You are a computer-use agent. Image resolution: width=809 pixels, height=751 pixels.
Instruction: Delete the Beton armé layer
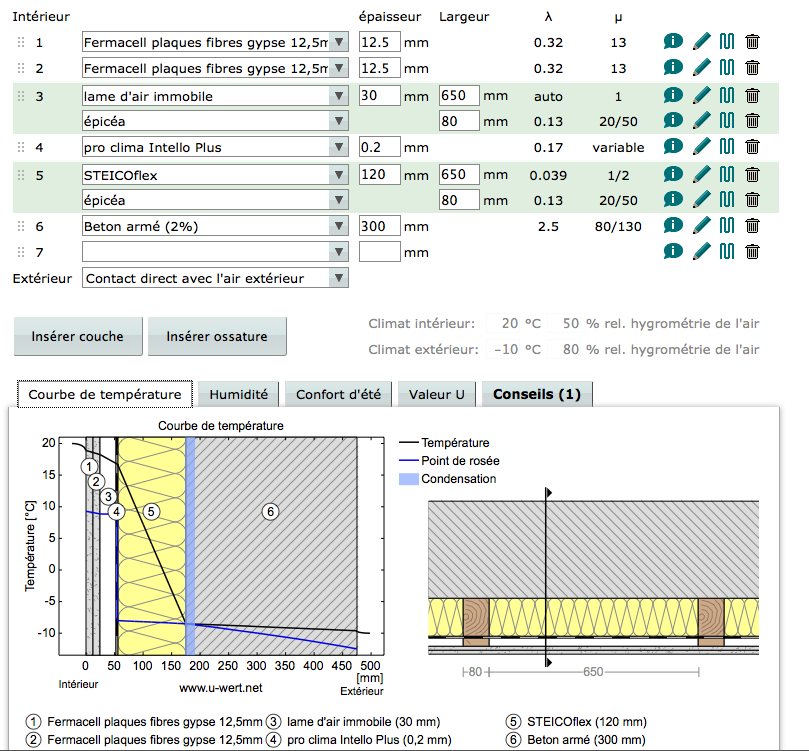[x=752, y=225]
